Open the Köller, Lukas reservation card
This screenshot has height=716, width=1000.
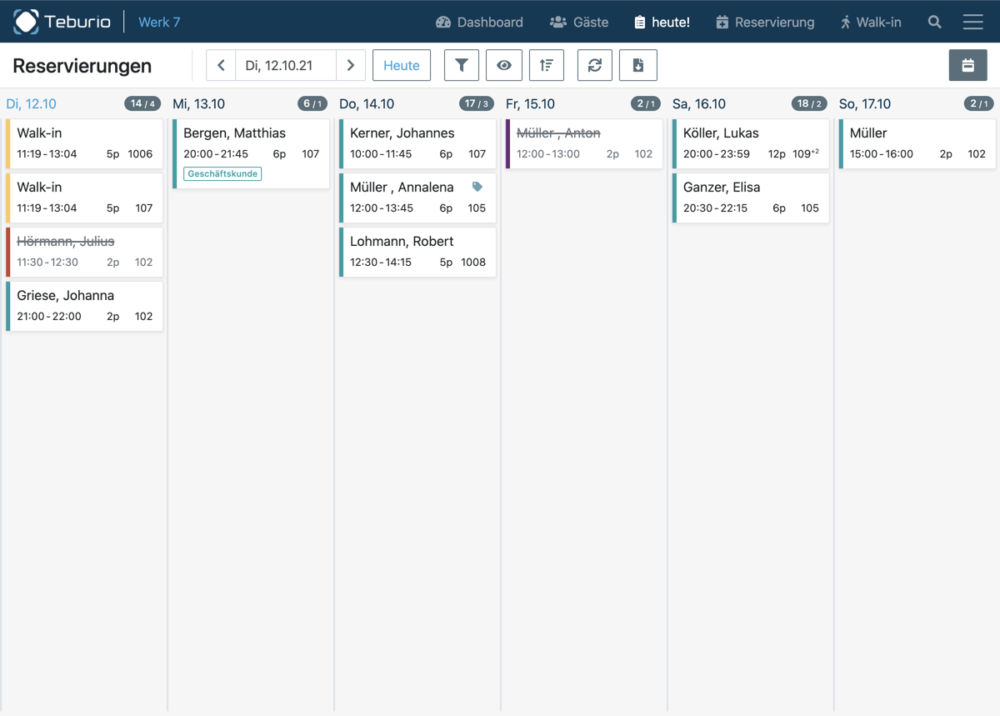click(x=751, y=143)
